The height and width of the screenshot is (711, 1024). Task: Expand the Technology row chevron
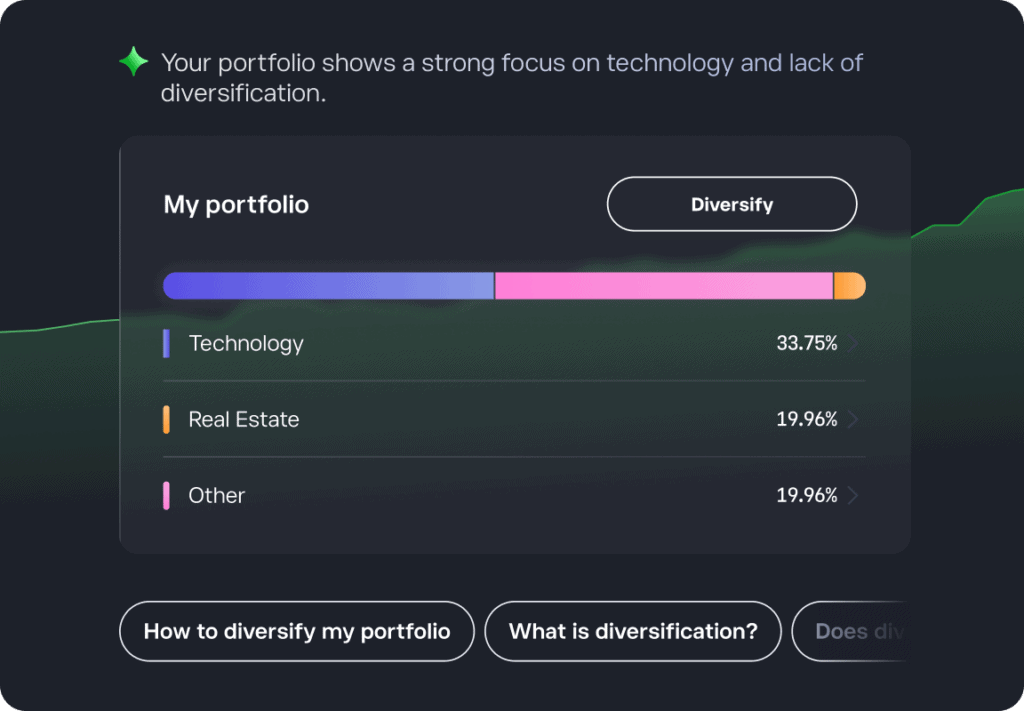pos(853,344)
